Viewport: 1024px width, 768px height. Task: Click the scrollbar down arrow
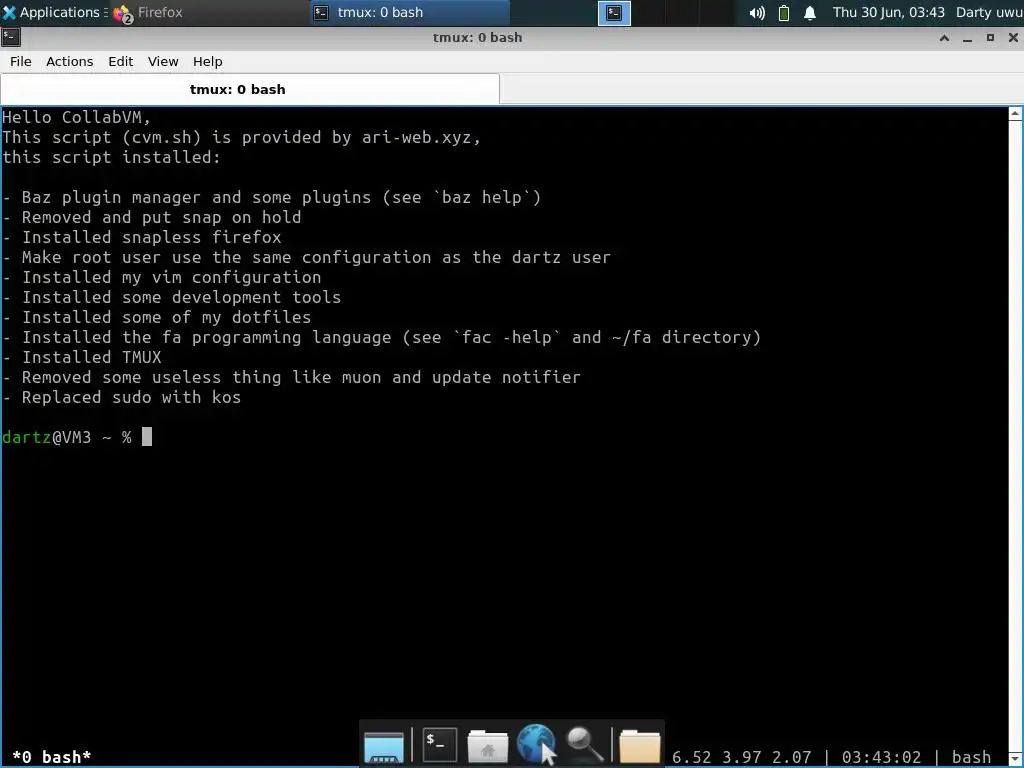click(1016, 758)
